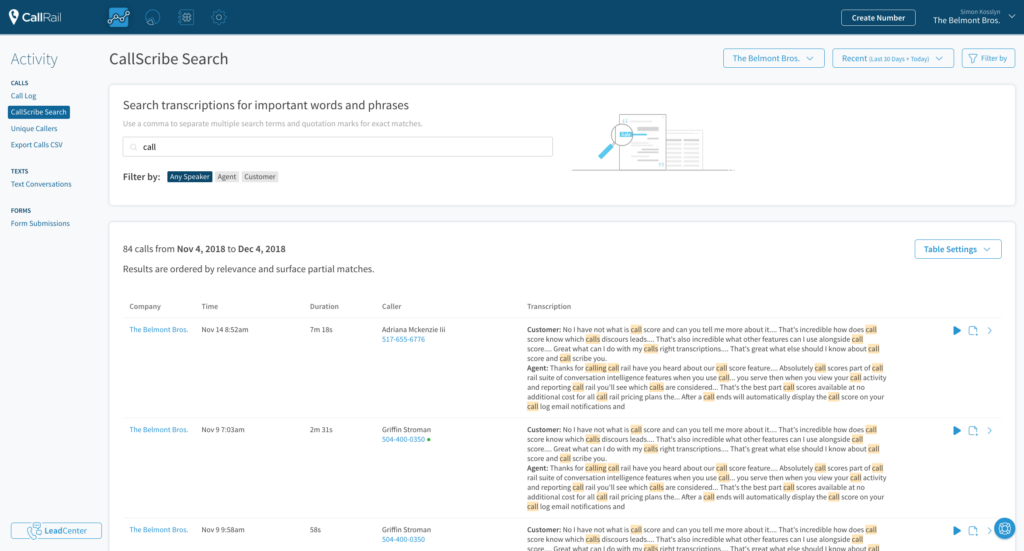This screenshot has height=551, width=1024.
Task: Select Customer speaker filter
Action: [260, 177]
